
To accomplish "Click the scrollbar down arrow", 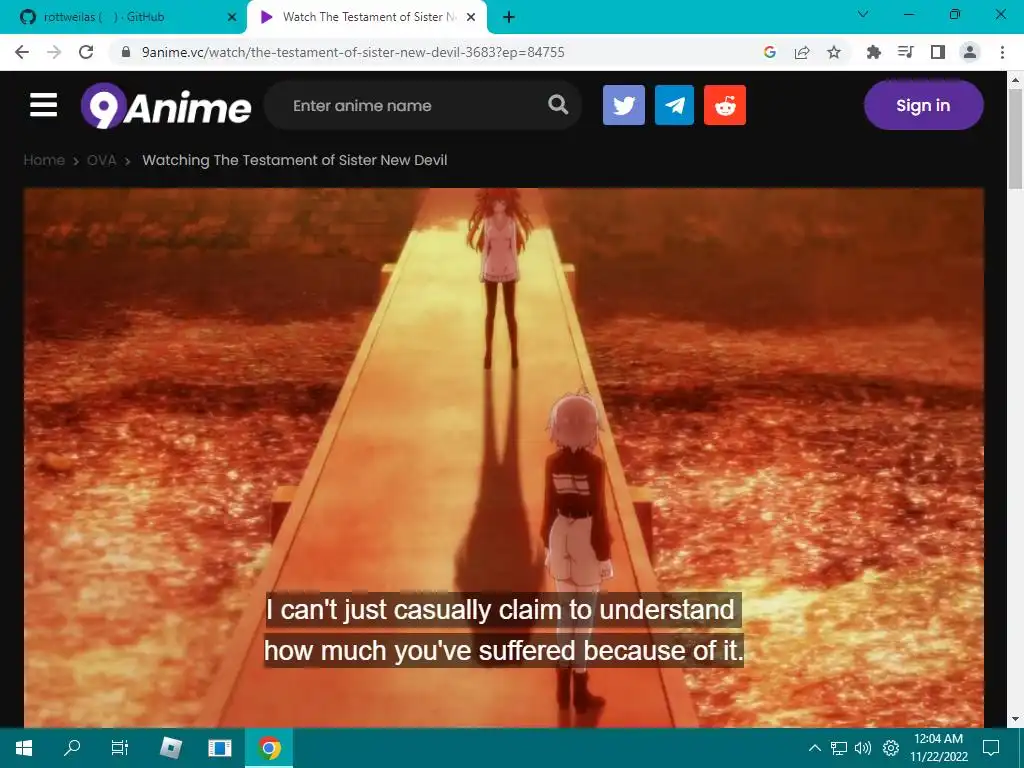I will 1015,720.
